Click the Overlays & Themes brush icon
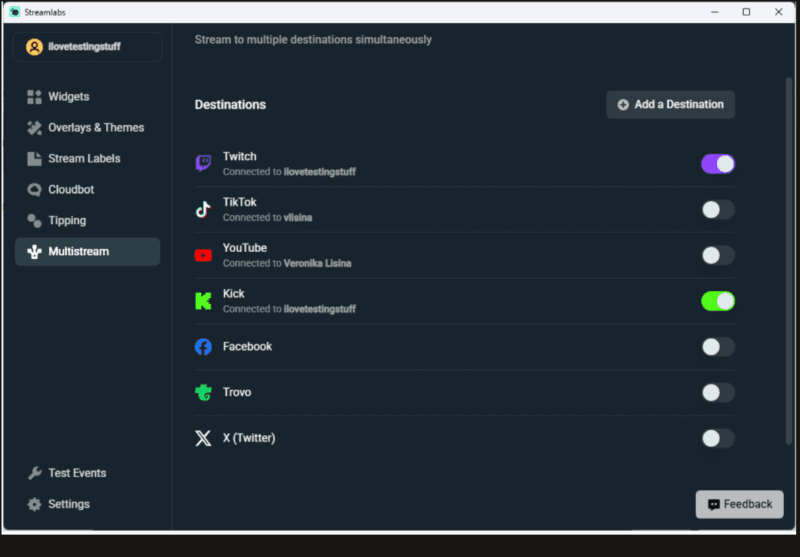This screenshot has height=557, width=800. [x=34, y=128]
